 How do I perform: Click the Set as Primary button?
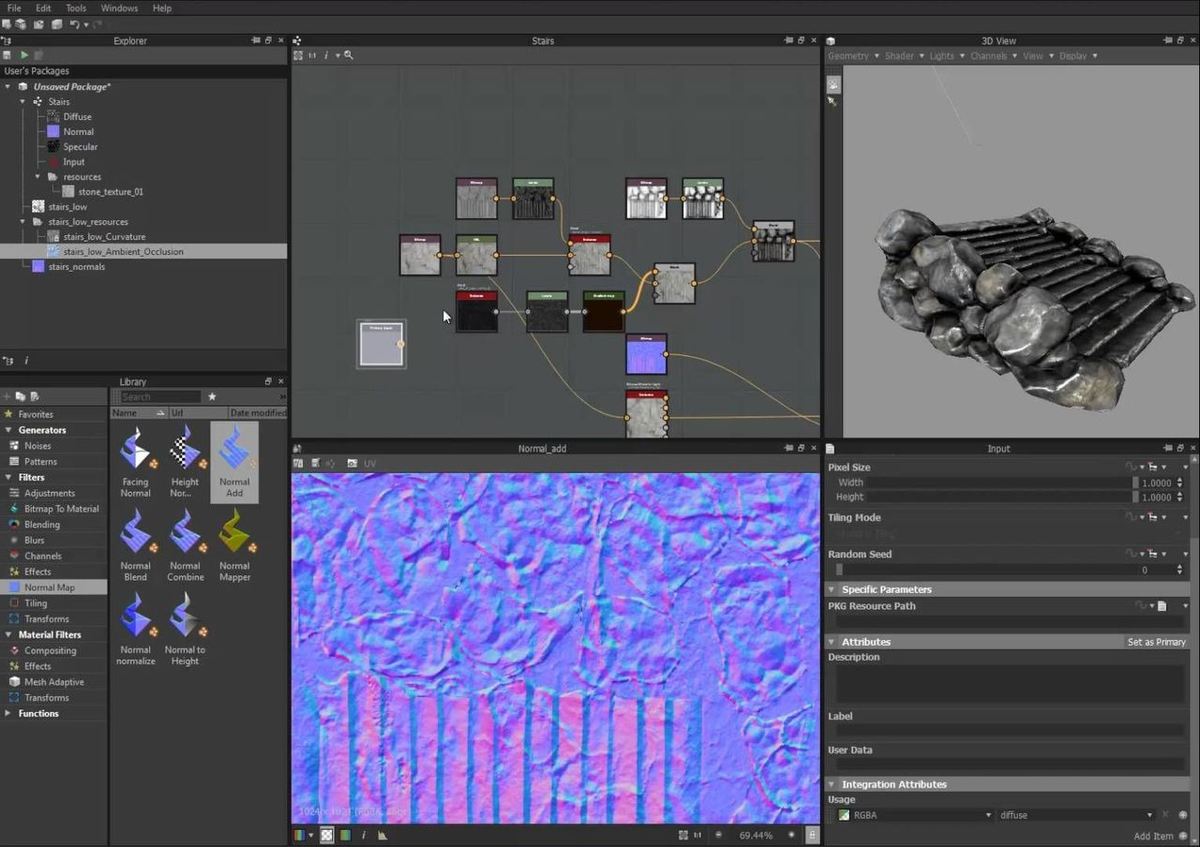pyautogui.click(x=1156, y=642)
